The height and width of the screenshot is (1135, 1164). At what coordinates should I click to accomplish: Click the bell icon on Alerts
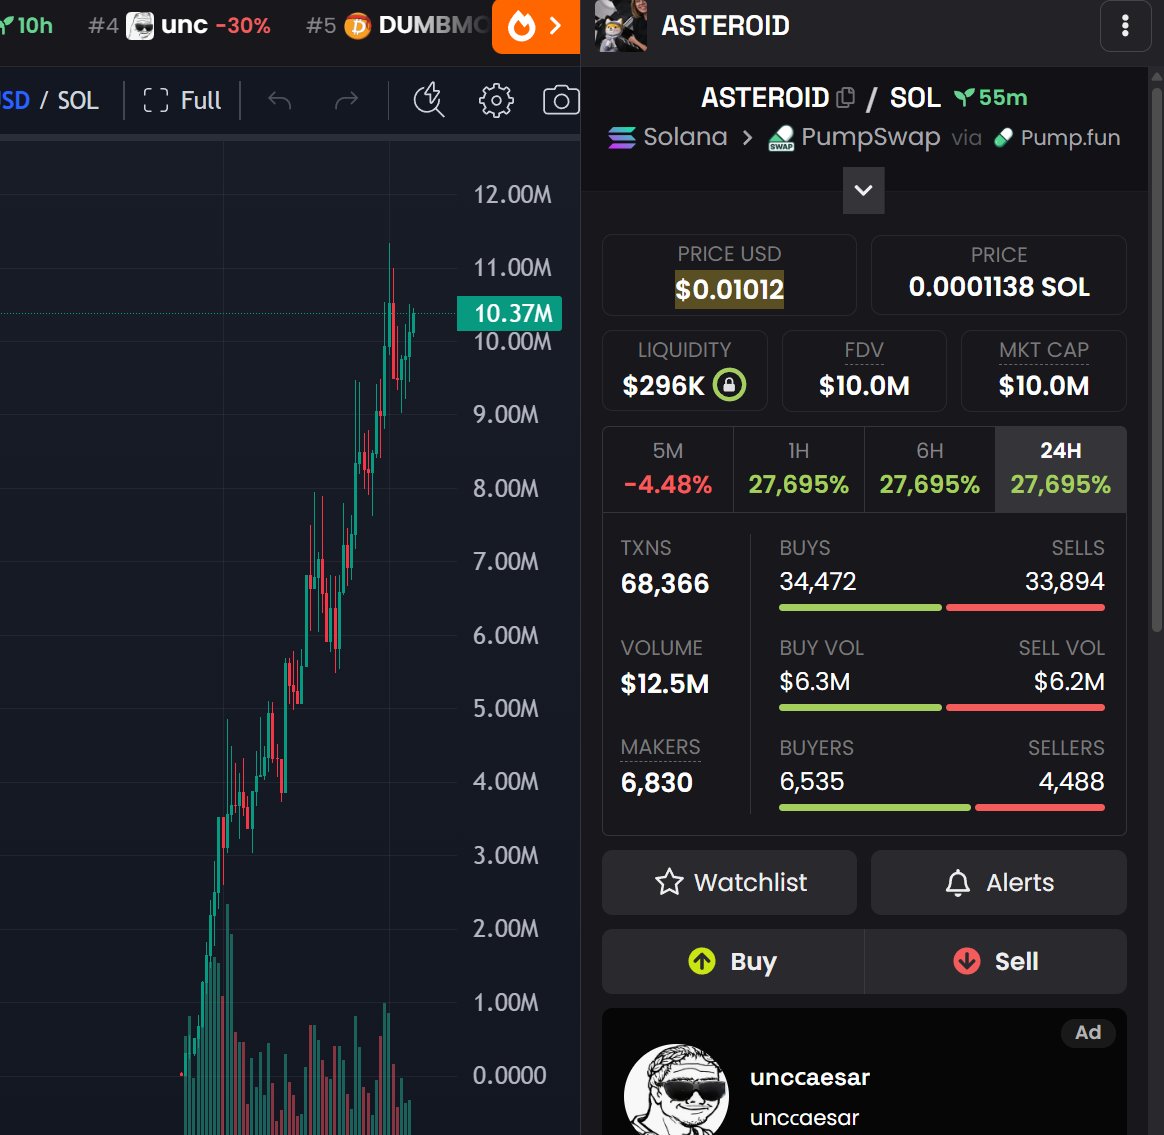point(958,882)
